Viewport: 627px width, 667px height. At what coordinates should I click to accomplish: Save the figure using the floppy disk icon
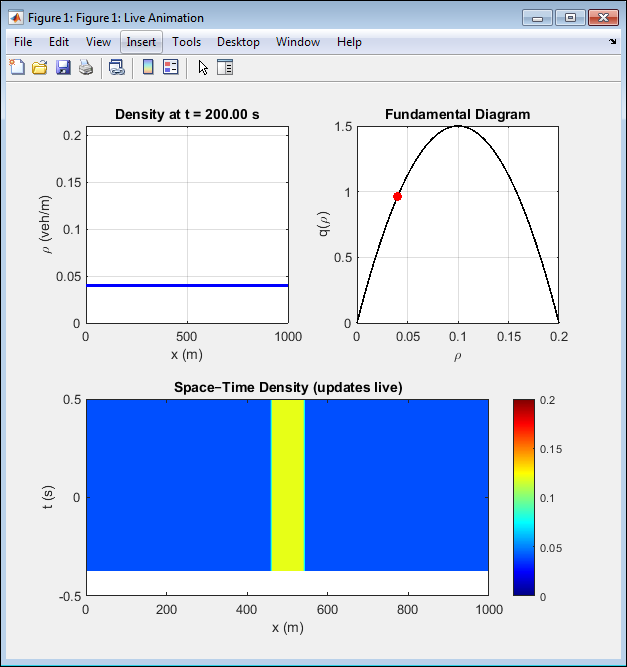(x=63, y=67)
